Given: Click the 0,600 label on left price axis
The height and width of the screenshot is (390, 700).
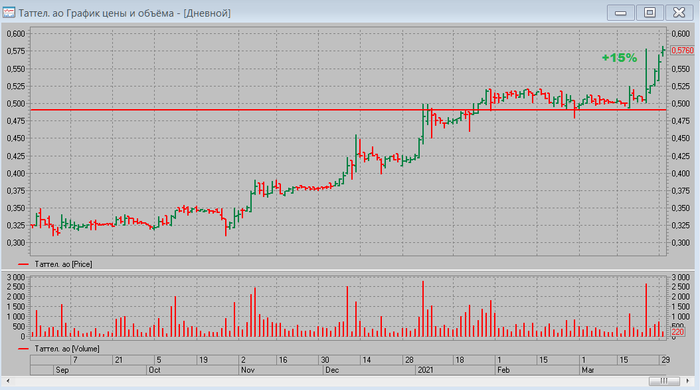Looking at the screenshot, I should coord(16,34).
